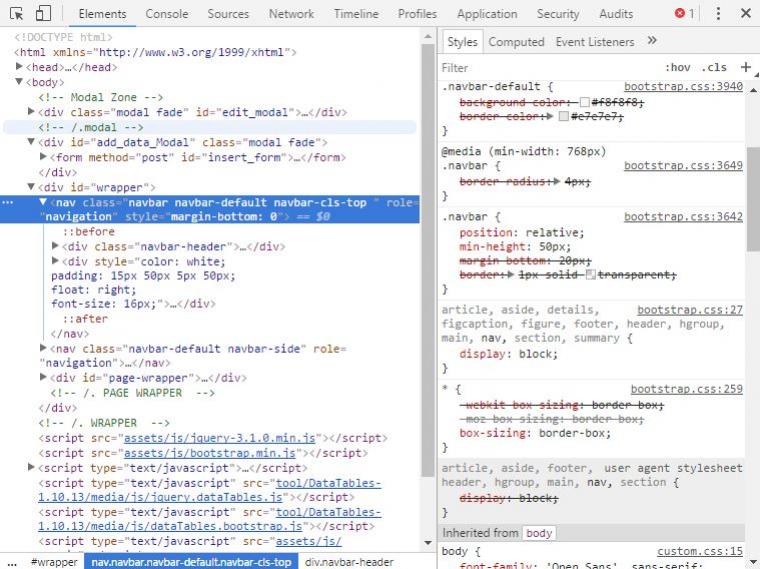Image resolution: width=760 pixels, height=569 pixels.
Task: Close the DevTools panel
Action: coord(746,14)
